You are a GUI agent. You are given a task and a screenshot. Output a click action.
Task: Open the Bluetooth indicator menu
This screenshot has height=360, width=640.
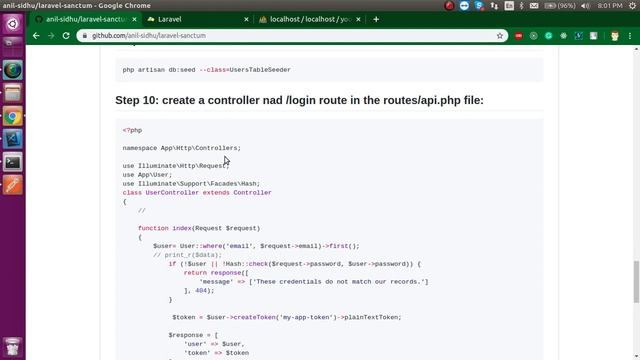click(522, 6)
